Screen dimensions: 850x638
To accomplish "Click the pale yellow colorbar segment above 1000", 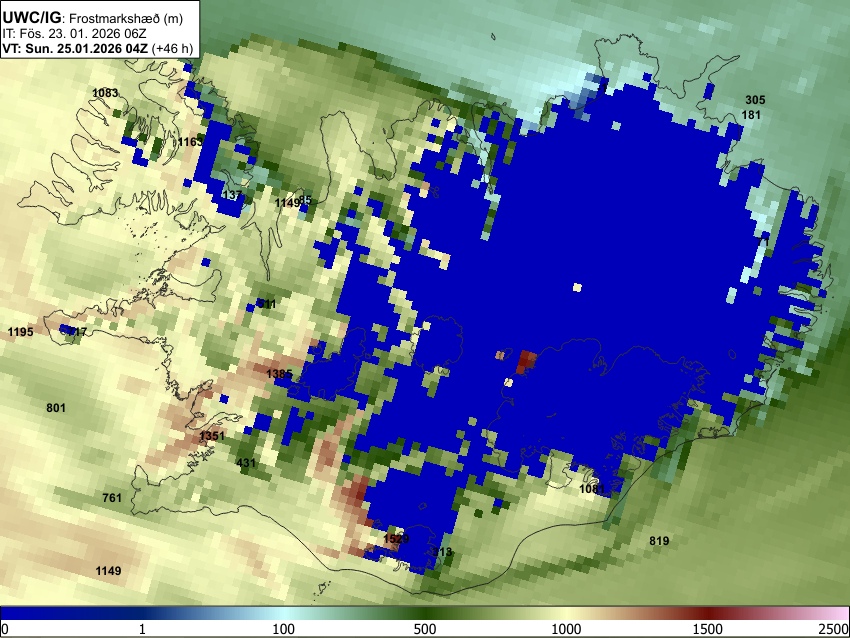I will point(566,613).
